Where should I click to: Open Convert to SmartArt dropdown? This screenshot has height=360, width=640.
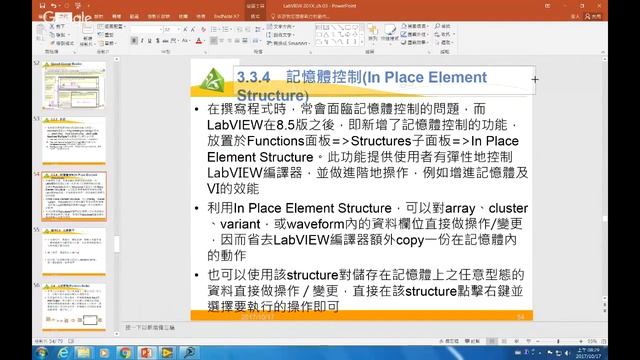289,43
